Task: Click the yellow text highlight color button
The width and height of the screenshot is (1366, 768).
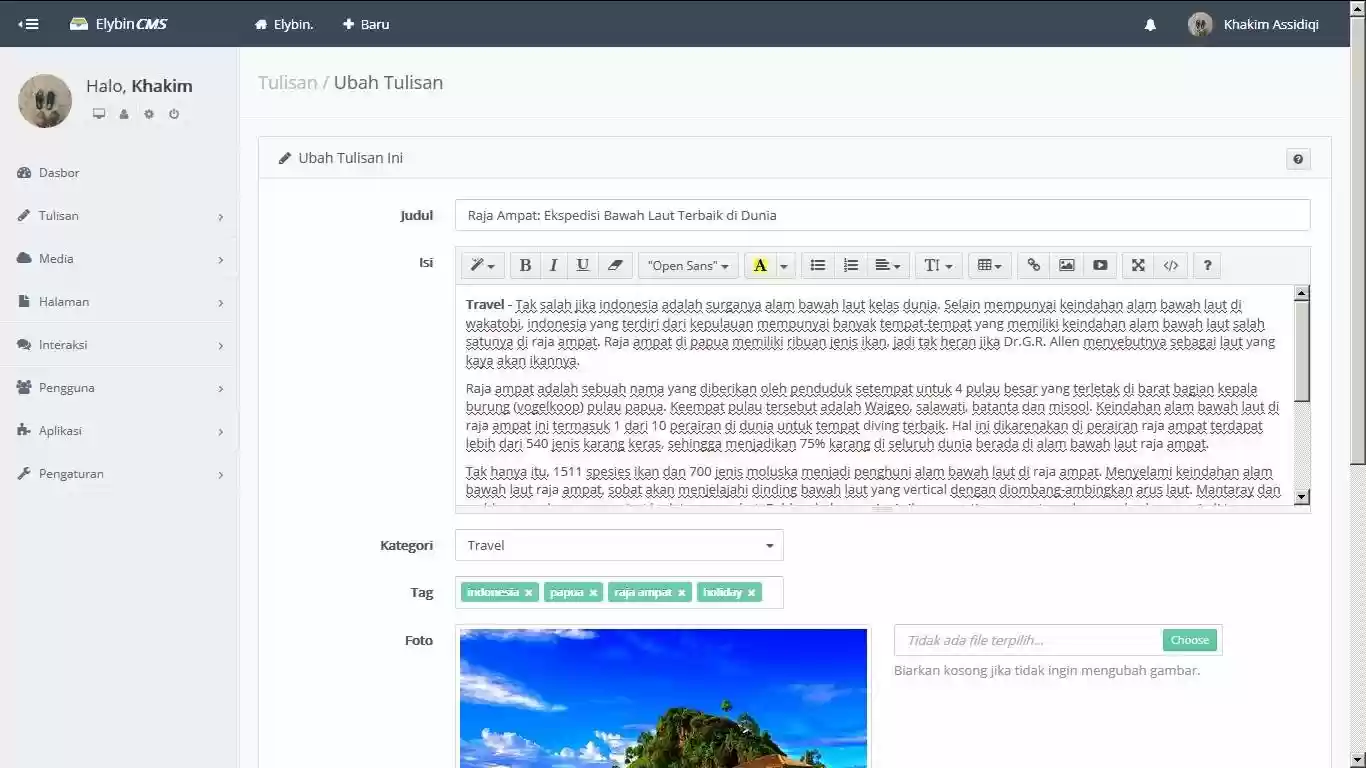Action: click(x=760, y=265)
